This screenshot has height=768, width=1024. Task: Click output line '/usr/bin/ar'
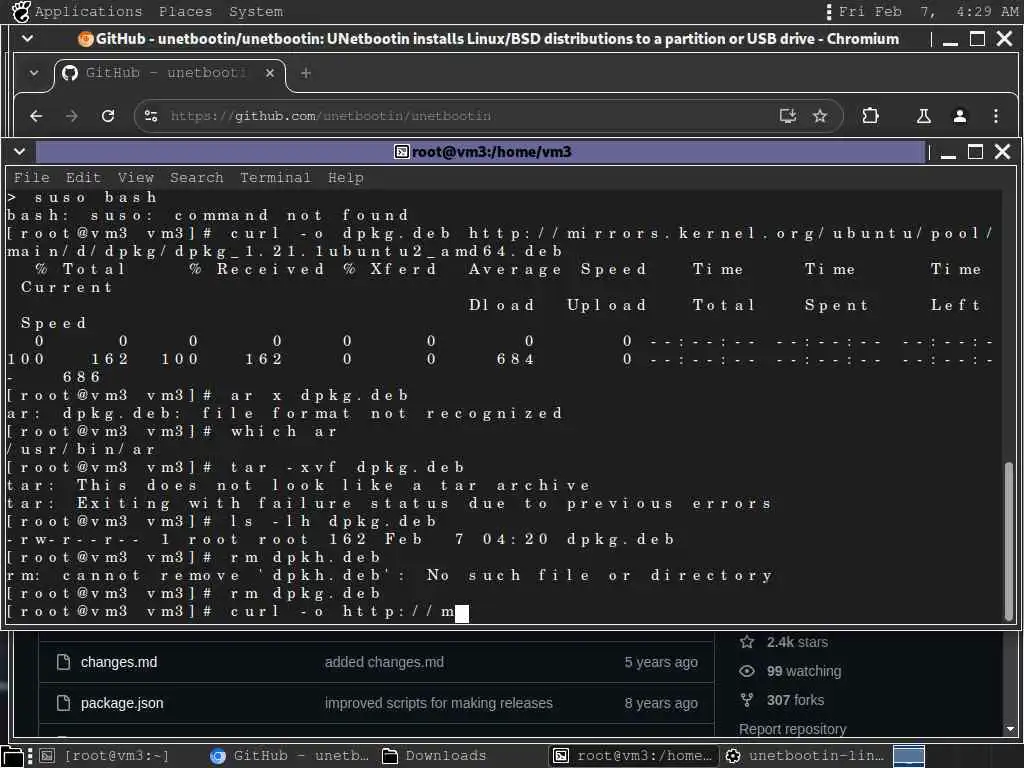coord(81,449)
